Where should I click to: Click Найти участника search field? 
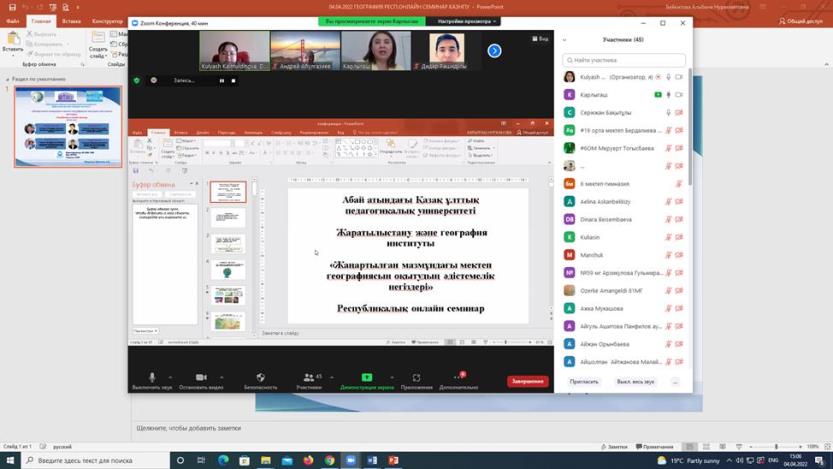624,60
